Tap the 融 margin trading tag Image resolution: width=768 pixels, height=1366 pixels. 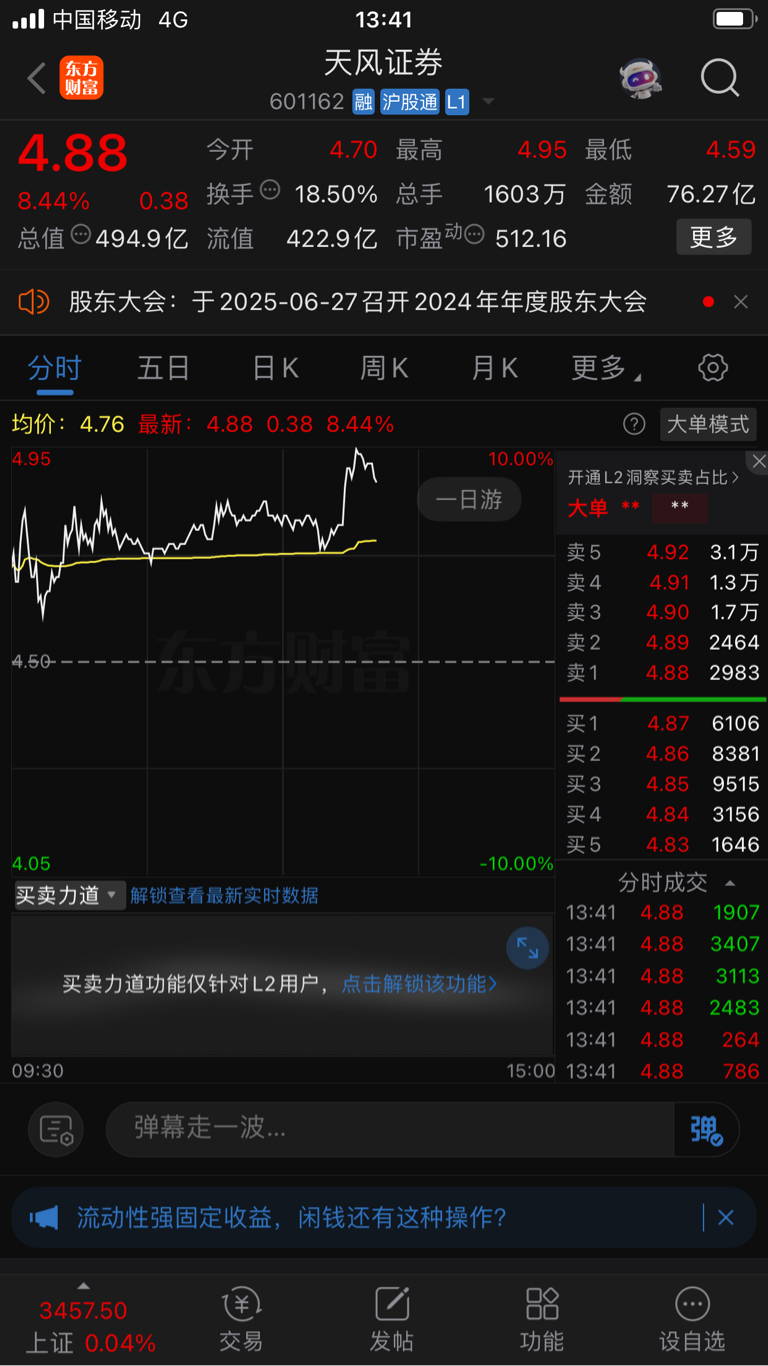click(364, 101)
